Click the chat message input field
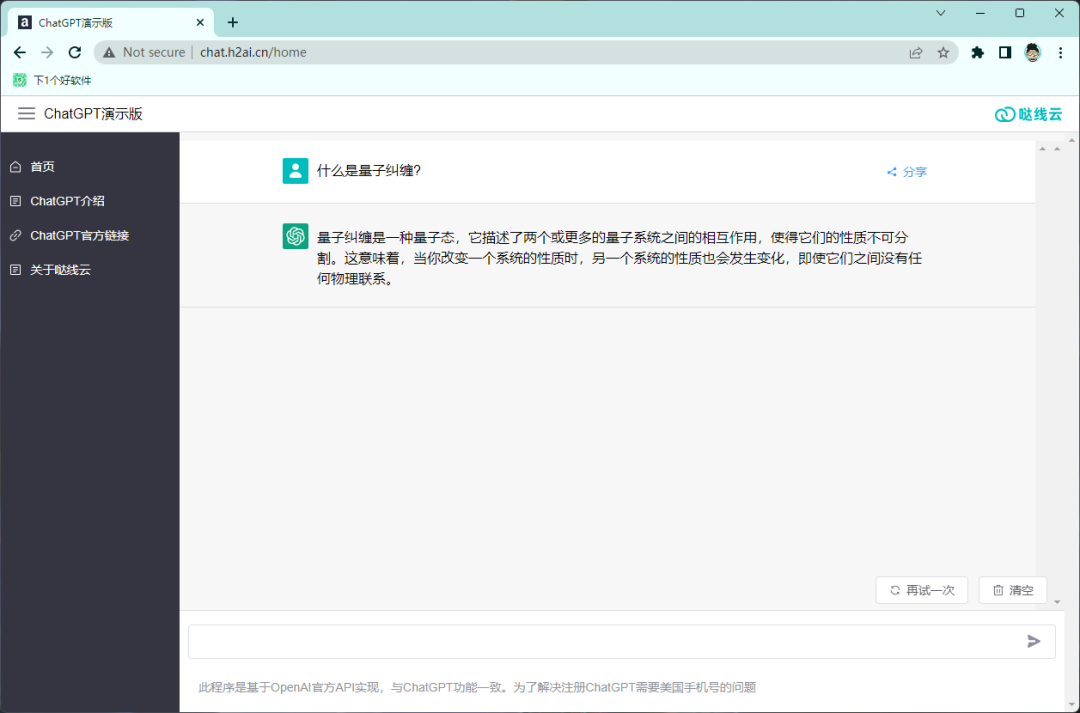 click(600, 642)
